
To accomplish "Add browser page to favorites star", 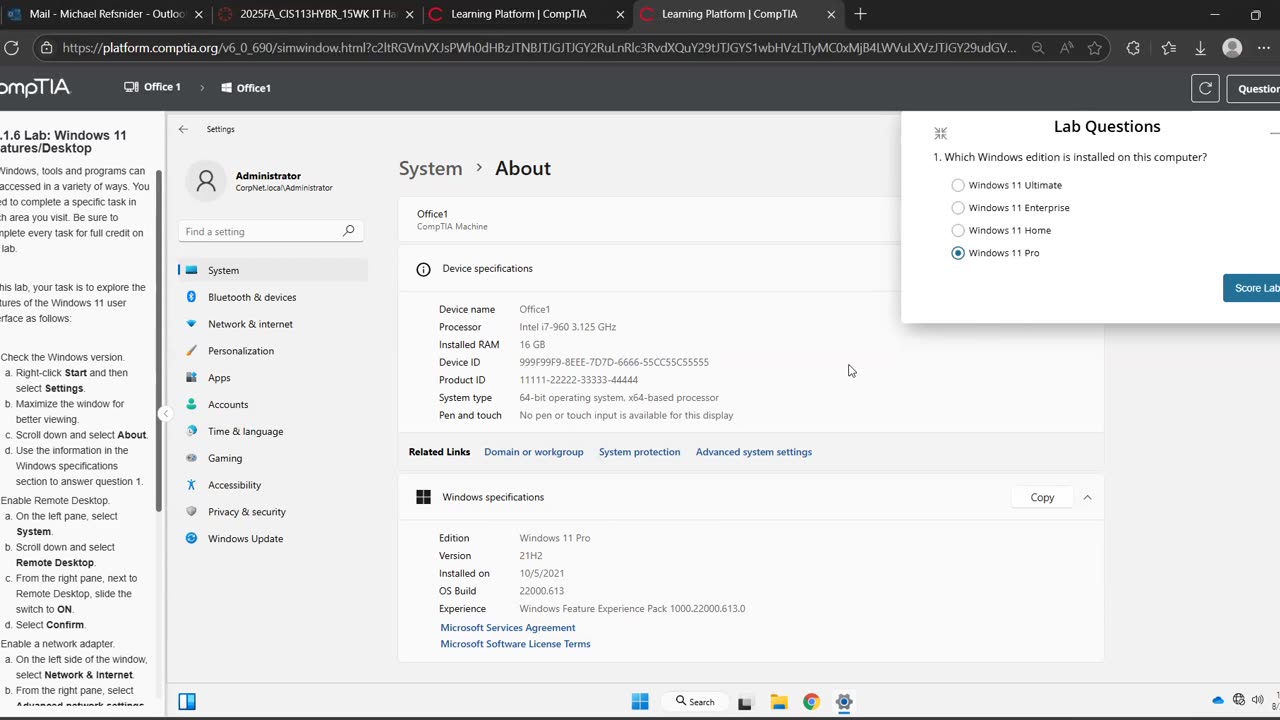I will pyautogui.click(x=1095, y=48).
